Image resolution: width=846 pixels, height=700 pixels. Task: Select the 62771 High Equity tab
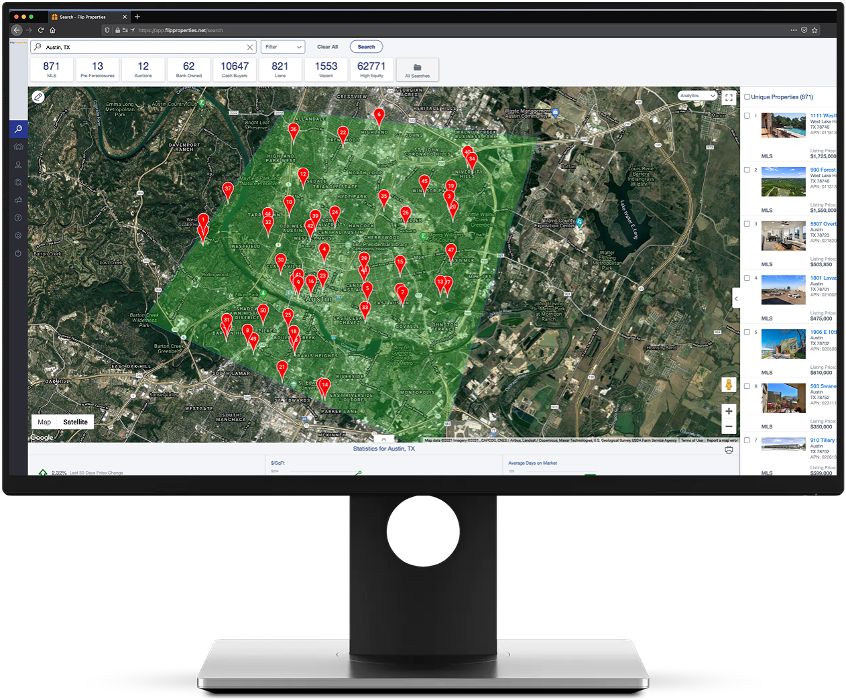[x=371, y=70]
